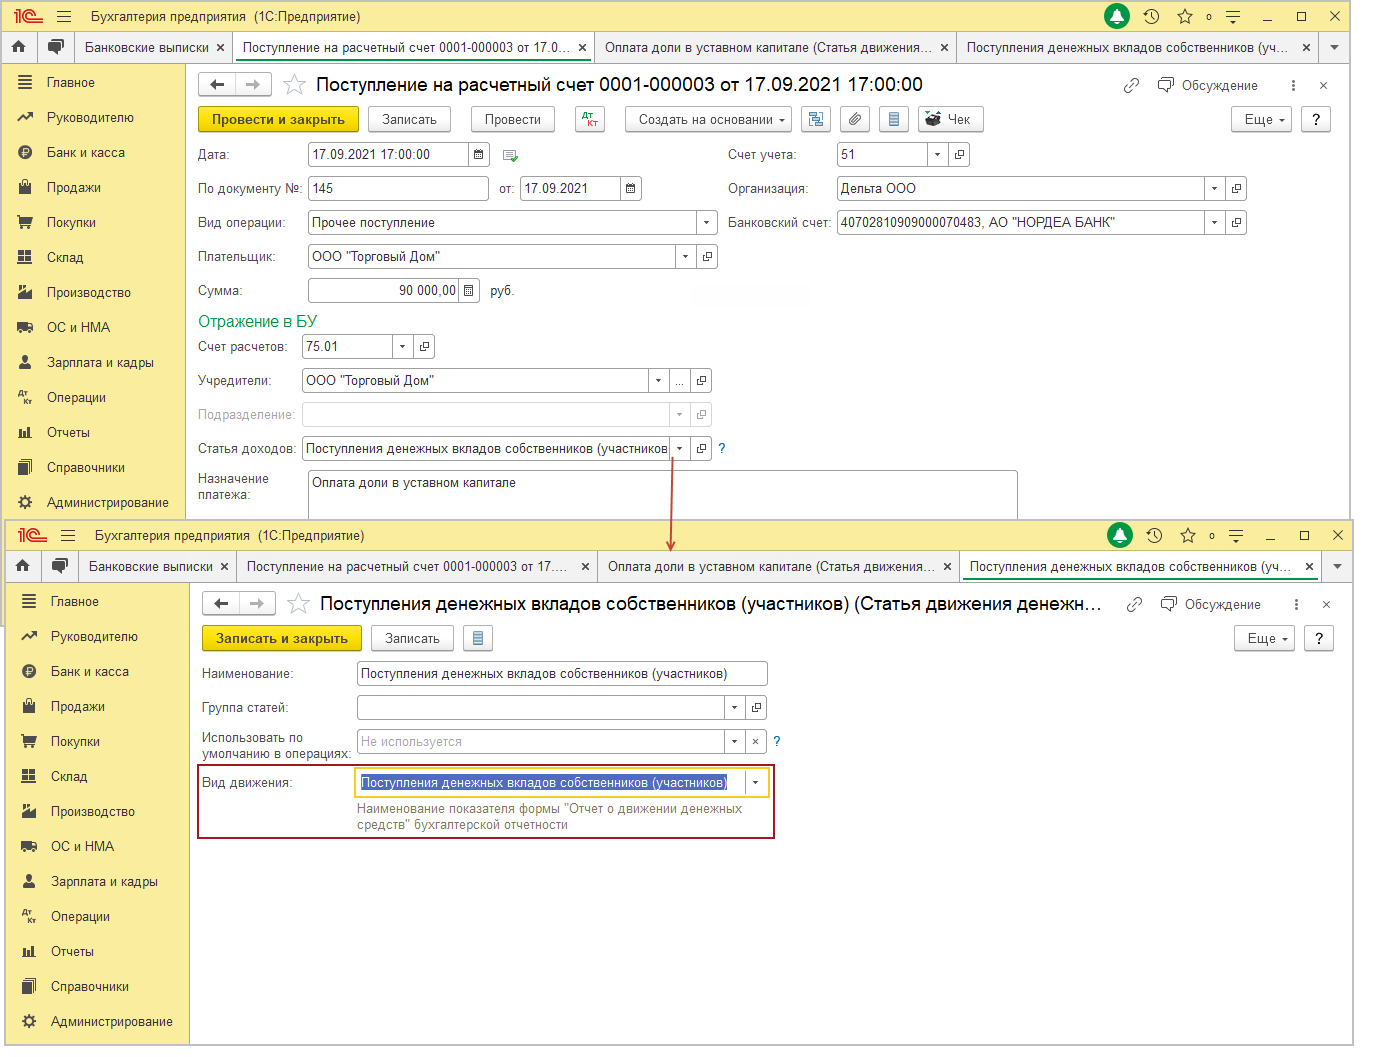Open the Счет учета 51 item icon
The width and height of the screenshot is (1380, 1057).
(959, 154)
